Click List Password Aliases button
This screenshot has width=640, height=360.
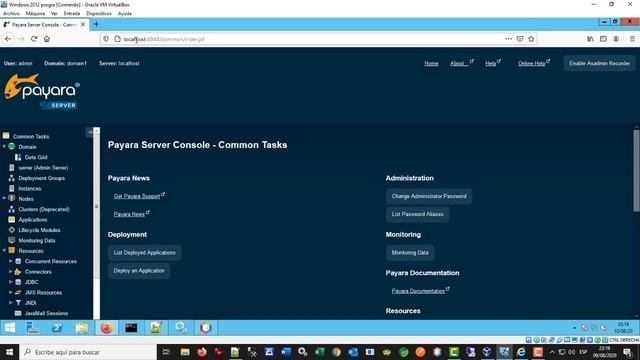pyautogui.click(x=418, y=214)
